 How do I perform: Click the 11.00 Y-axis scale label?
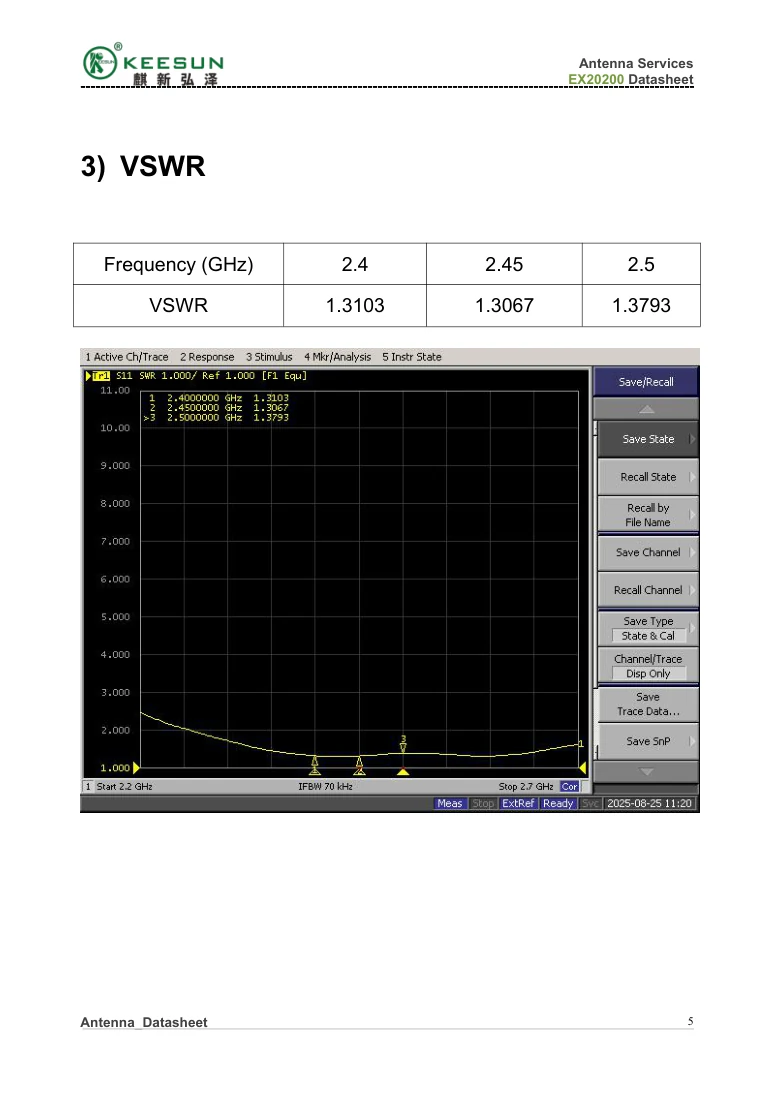(x=115, y=390)
